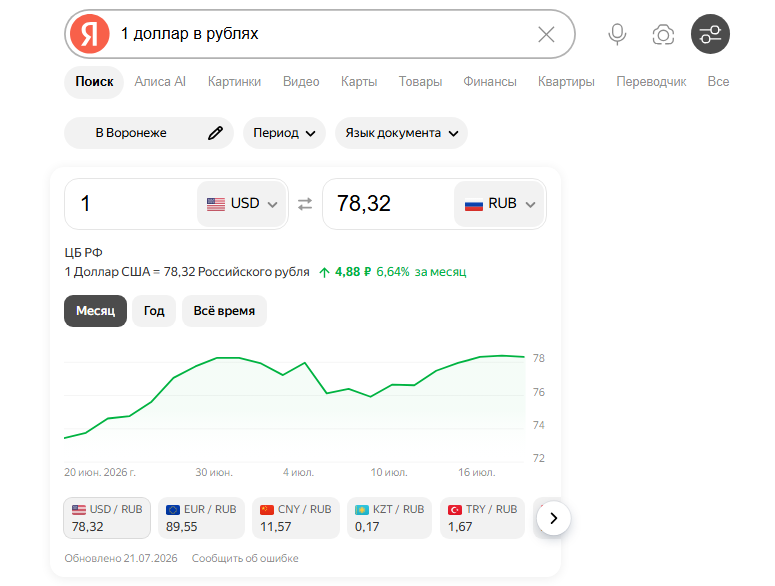Image resolution: width=775 pixels, height=586 pixels.
Task: Open the Все tab
Action: [x=718, y=82]
